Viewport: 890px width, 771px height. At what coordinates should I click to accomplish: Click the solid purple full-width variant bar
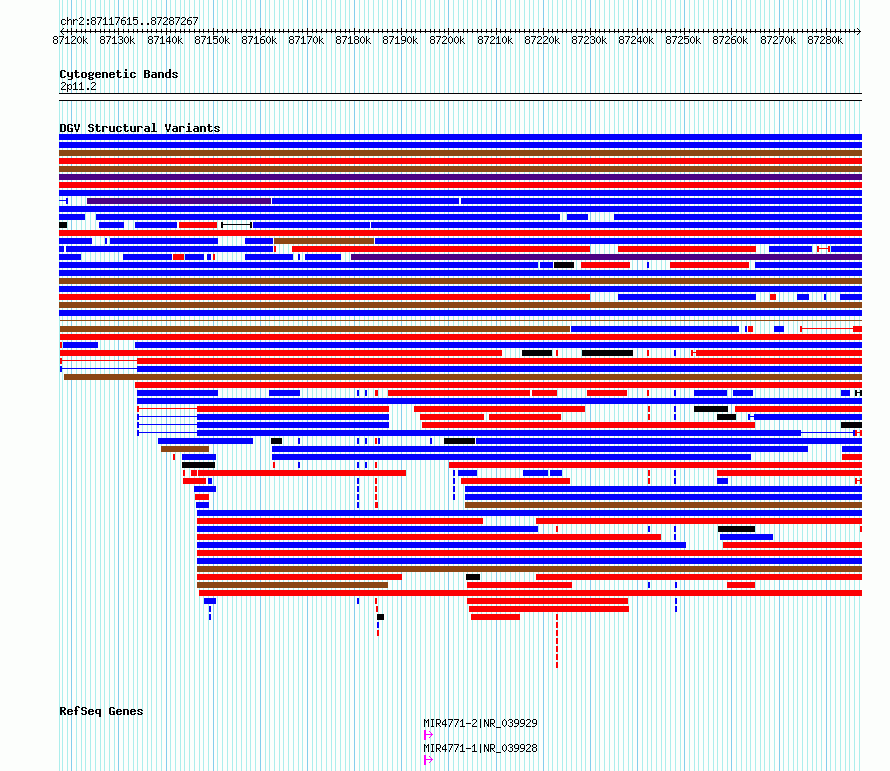[460, 177]
